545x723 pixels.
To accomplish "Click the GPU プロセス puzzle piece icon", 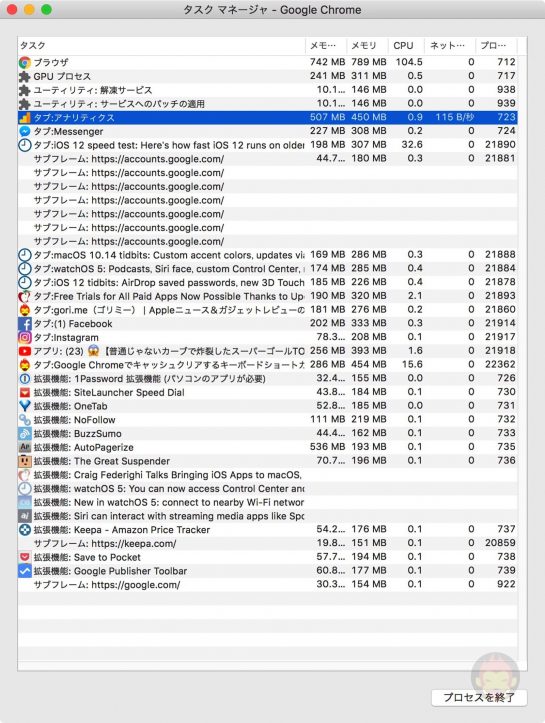I will tap(25, 76).
